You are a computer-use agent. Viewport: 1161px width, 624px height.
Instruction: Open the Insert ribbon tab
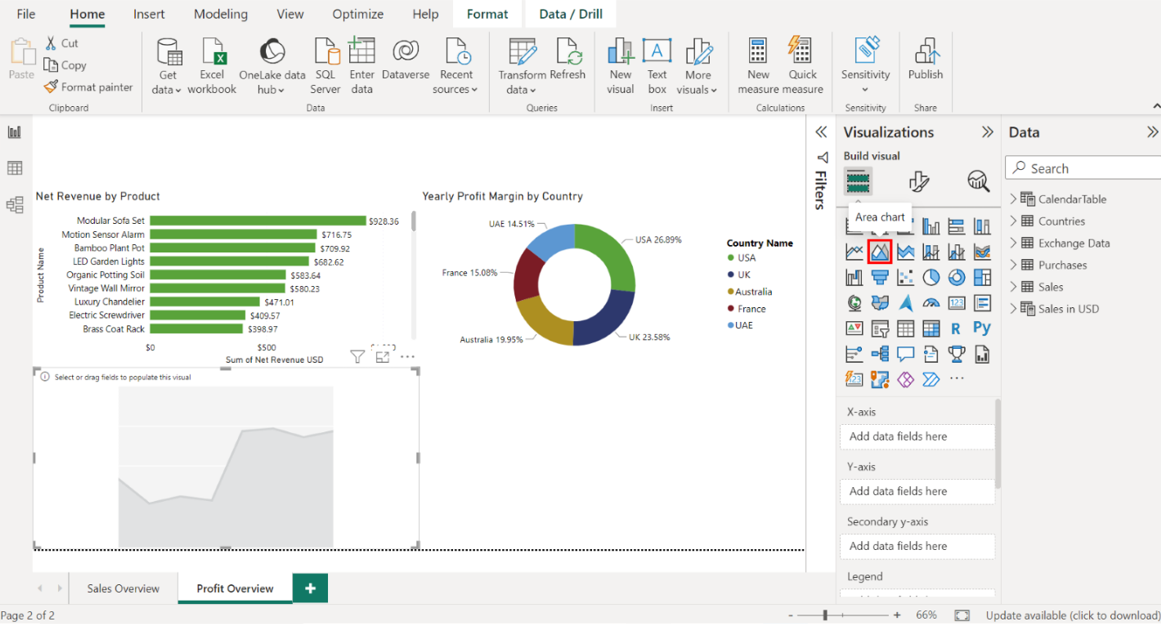149,14
